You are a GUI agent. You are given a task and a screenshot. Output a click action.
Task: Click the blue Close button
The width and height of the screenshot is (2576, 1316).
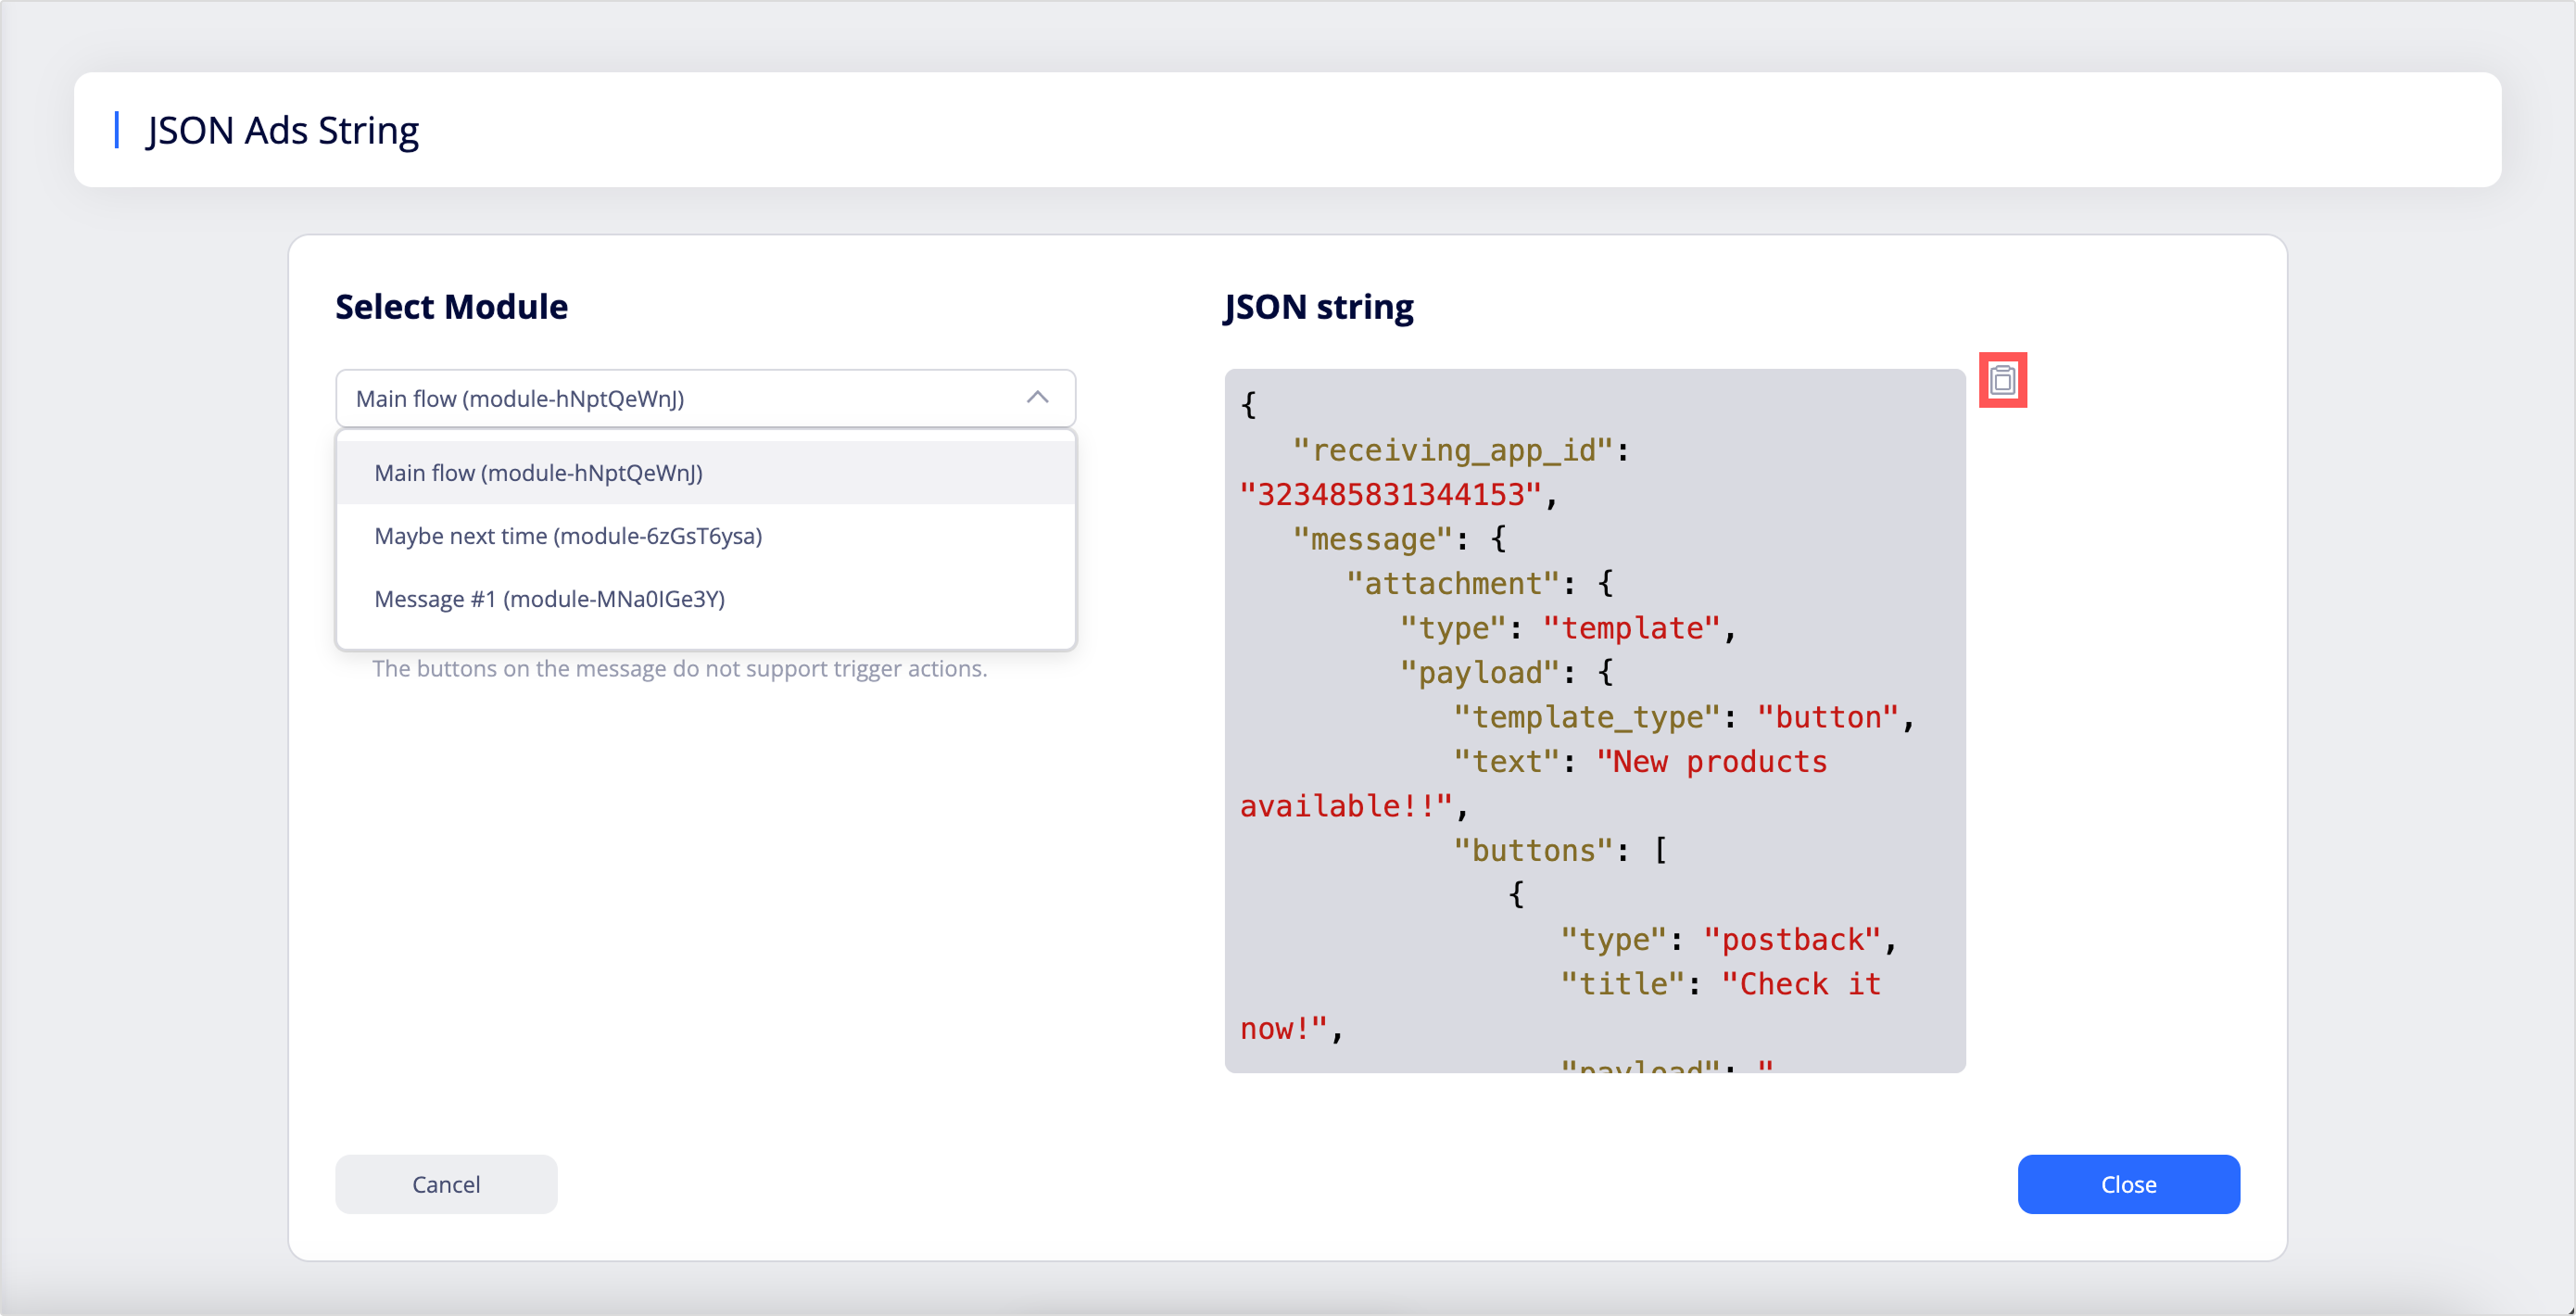point(2127,1184)
